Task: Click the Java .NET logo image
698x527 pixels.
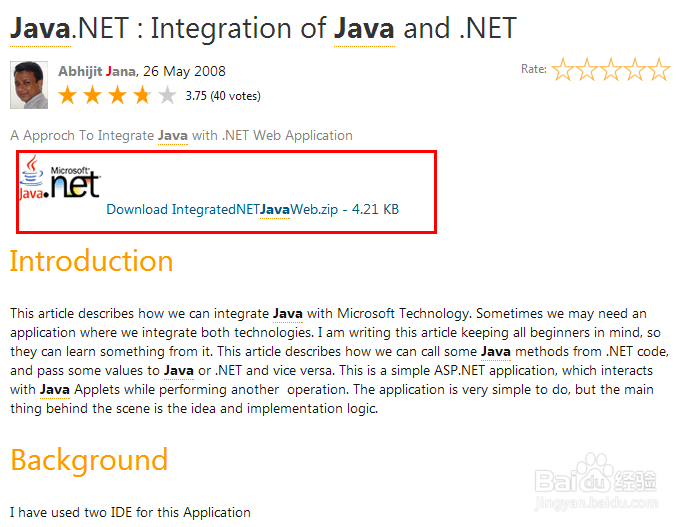Action: (x=60, y=177)
